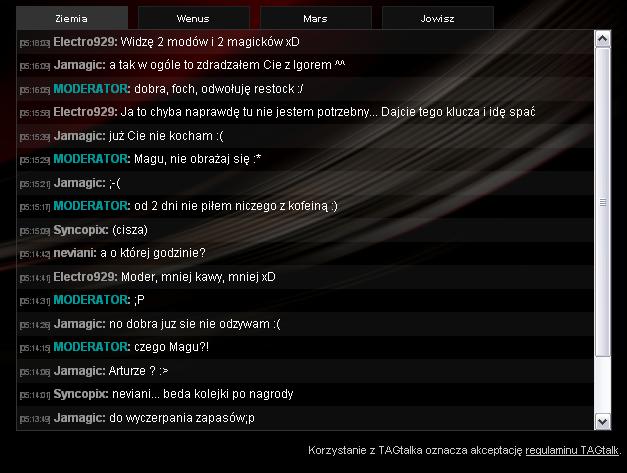Image resolution: width=627 pixels, height=473 pixels.
Task: Click the Magu, nie obrażaj się message
Action: pyautogui.click(x=198, y=159)
